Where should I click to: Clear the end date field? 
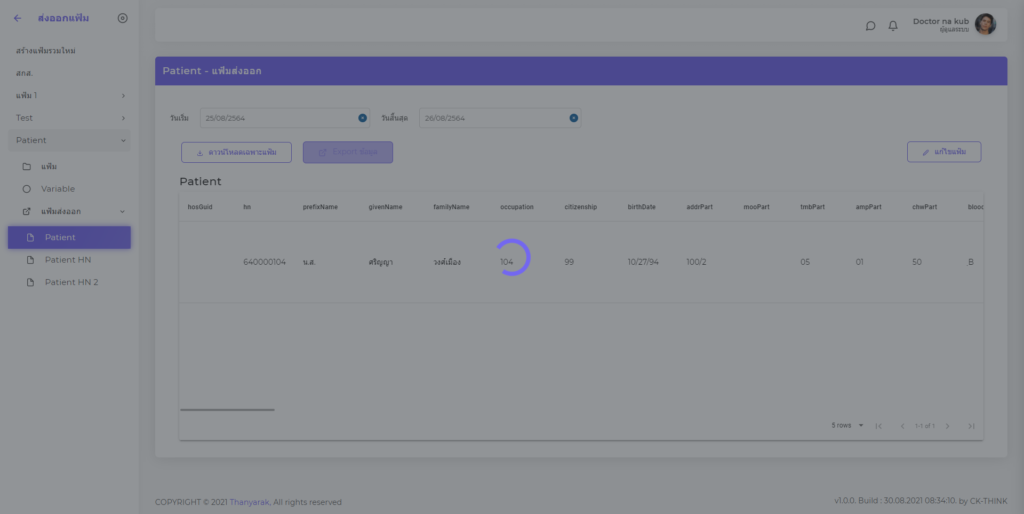[574, 118]
